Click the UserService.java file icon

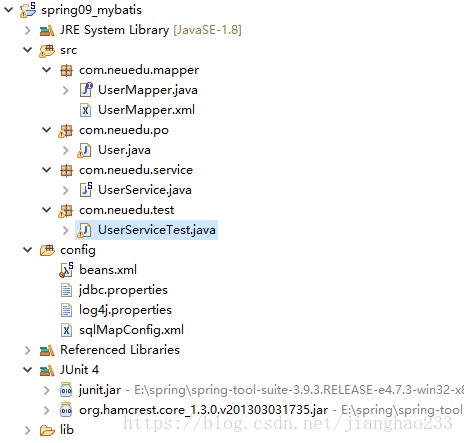(x=86, y=190)
